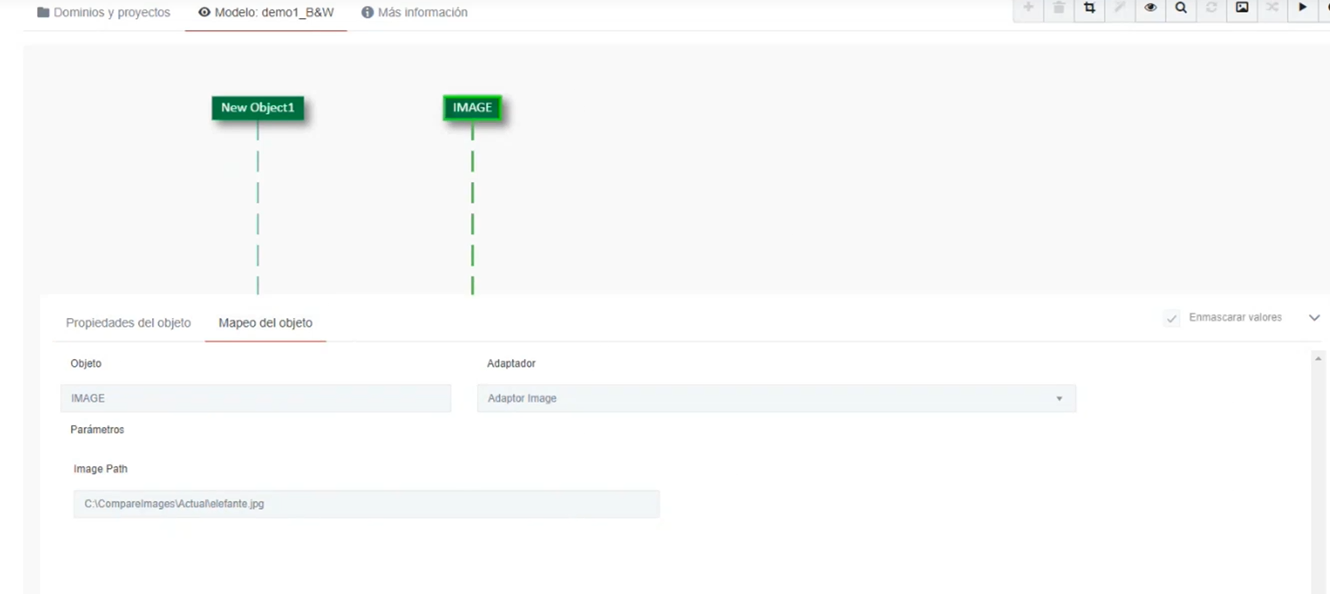
Task: Select the New Object1 node
Action: (x=258, y=108)
